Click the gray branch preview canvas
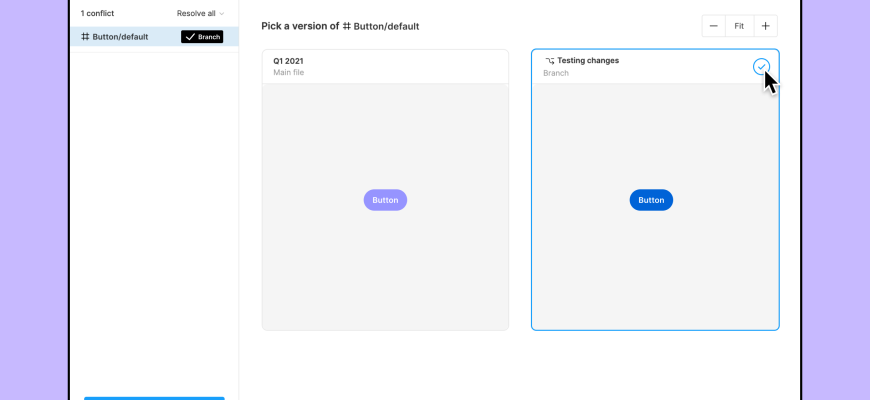 point(655,270)
